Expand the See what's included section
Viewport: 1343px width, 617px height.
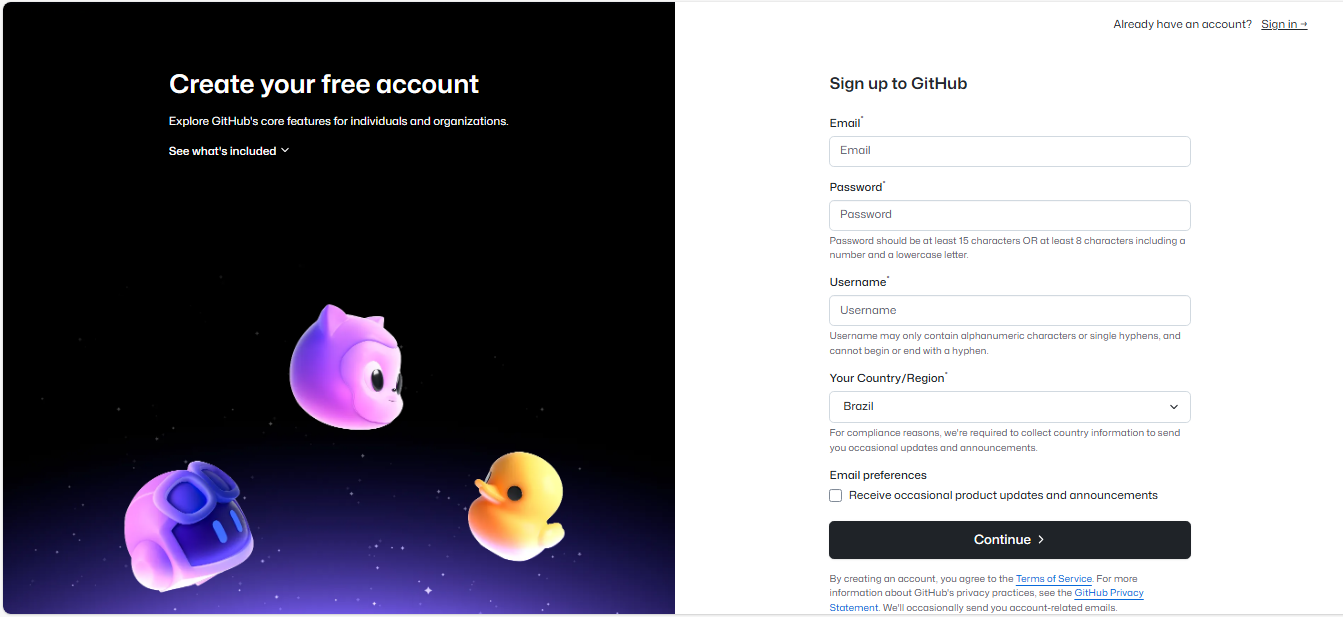223,151
